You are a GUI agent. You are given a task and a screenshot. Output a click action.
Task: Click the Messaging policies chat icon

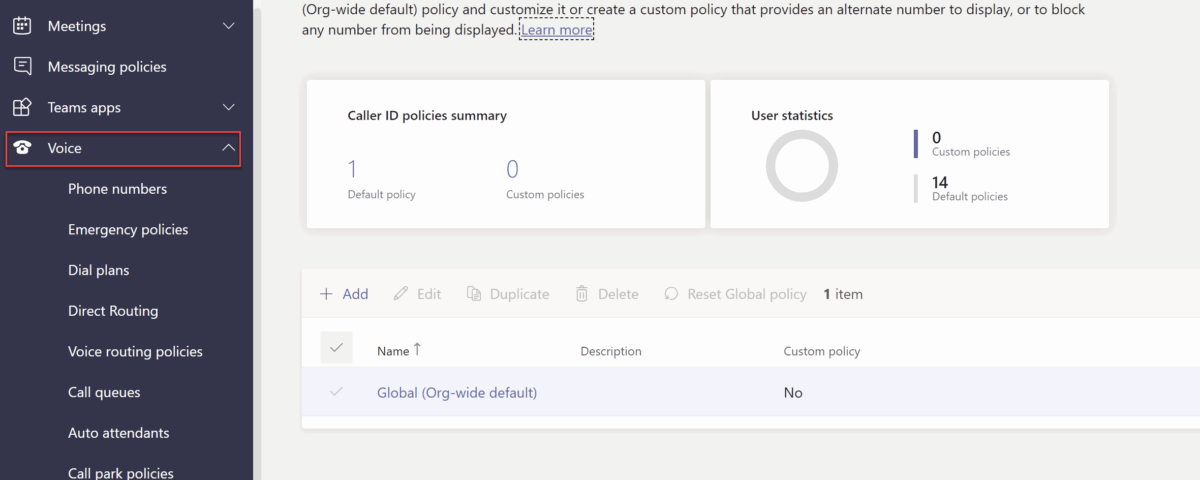(x=22, y=67)
